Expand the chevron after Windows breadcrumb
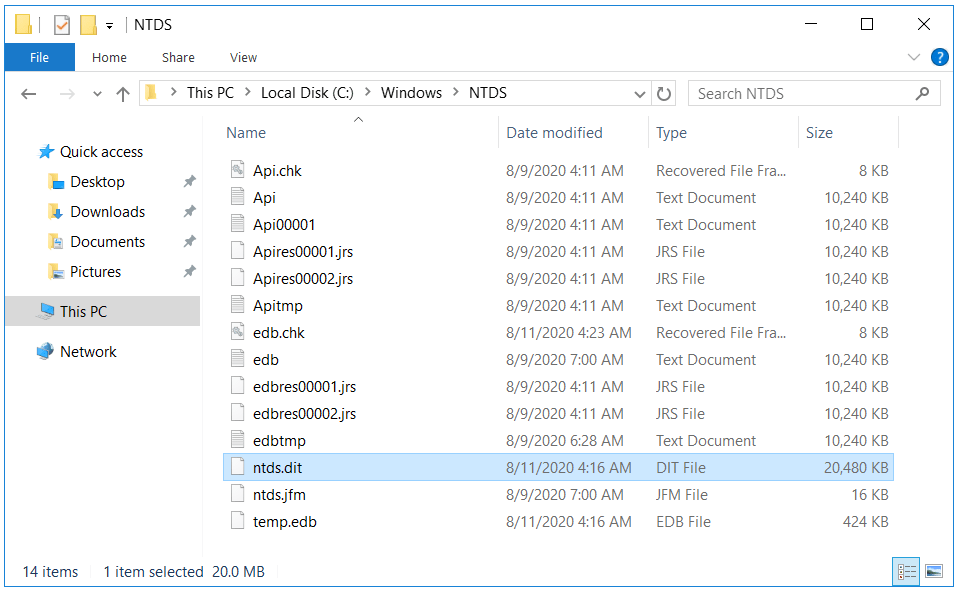 click(456, 92)
